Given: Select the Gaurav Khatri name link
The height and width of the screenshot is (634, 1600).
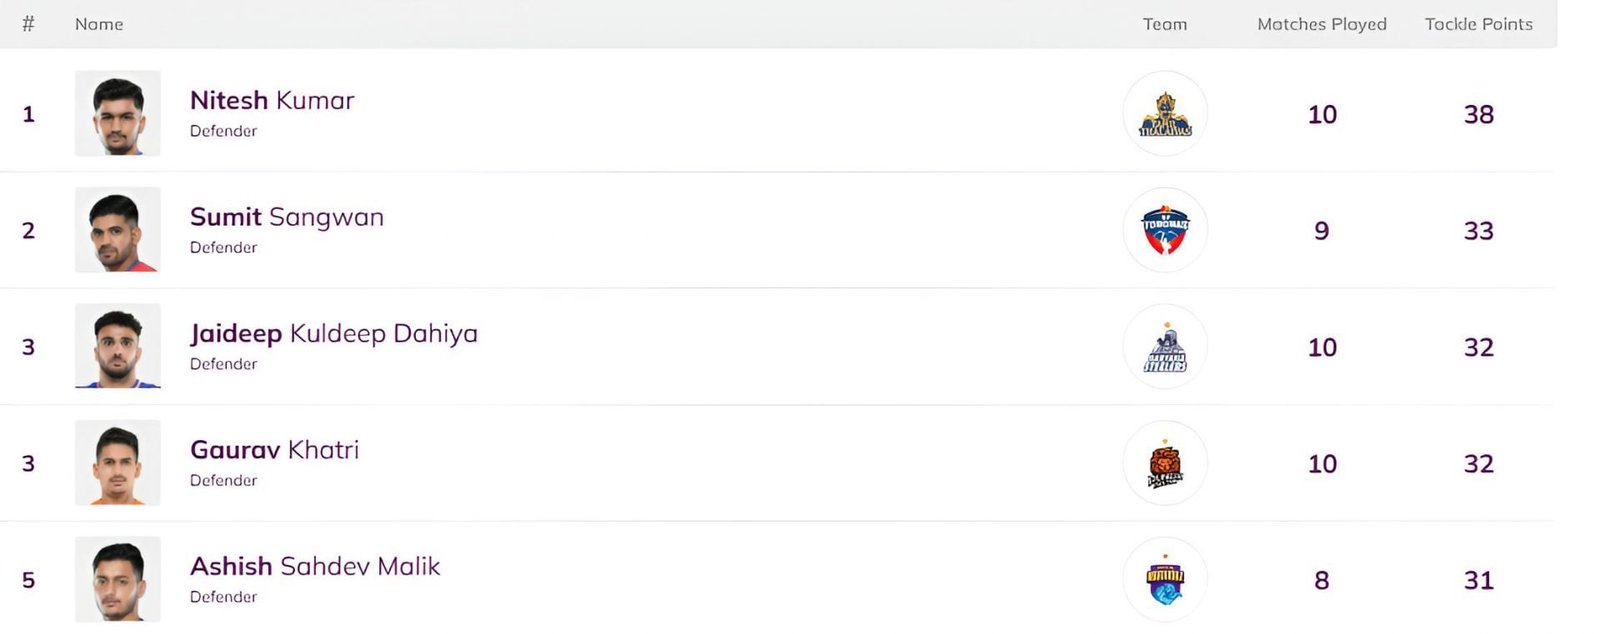Looking at the screenshot, I should 274,451.
